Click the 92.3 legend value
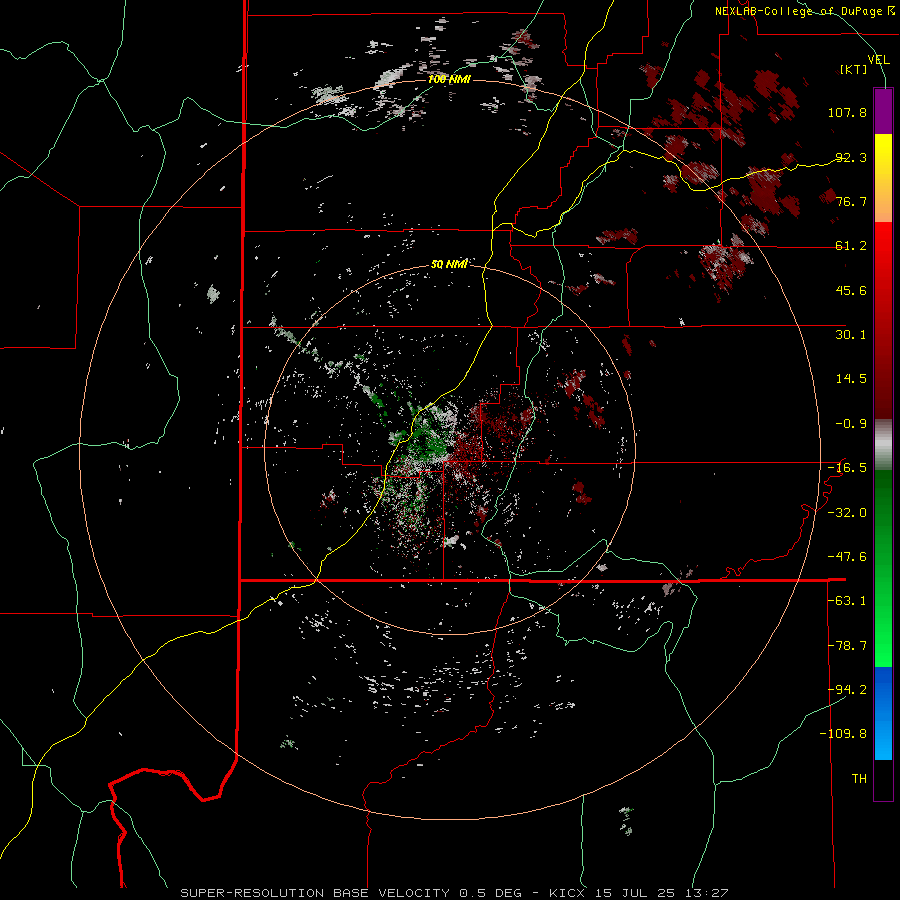This screenshot has height=900, width=900. tap(851, 157)
